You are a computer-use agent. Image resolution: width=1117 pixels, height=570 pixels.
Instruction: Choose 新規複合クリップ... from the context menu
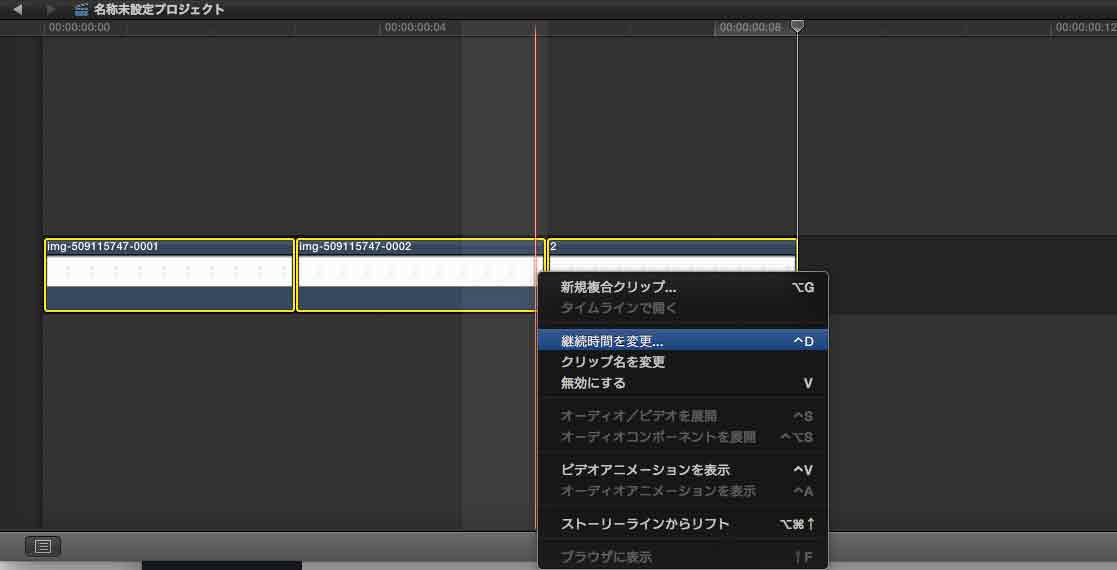(x=618, y=287)
